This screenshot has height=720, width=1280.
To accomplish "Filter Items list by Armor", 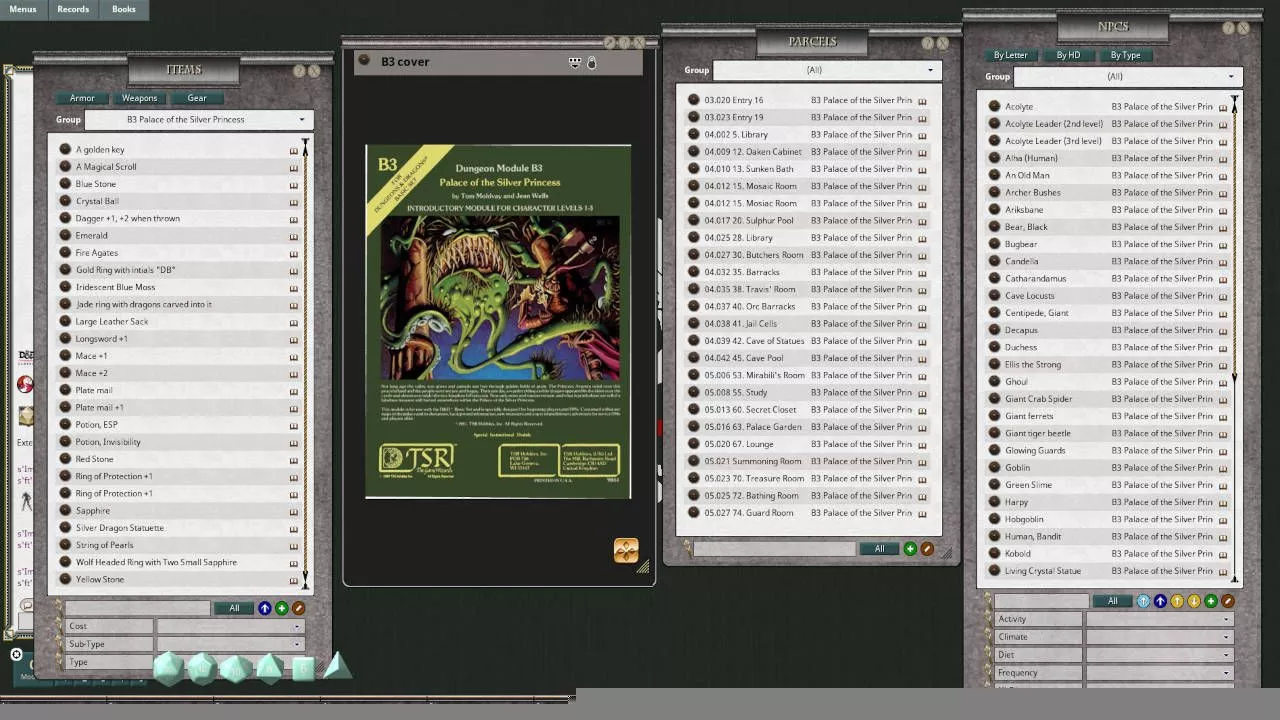I will (82, 98).
